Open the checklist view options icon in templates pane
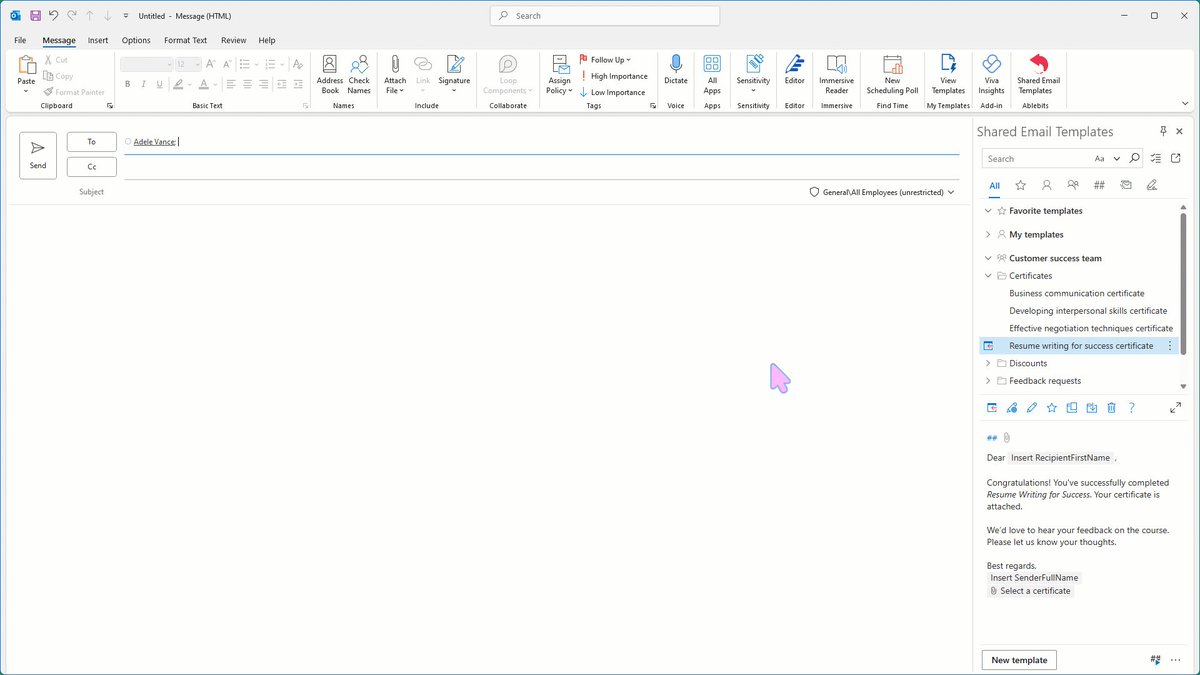1200x675 pixels. (1156, 158)
